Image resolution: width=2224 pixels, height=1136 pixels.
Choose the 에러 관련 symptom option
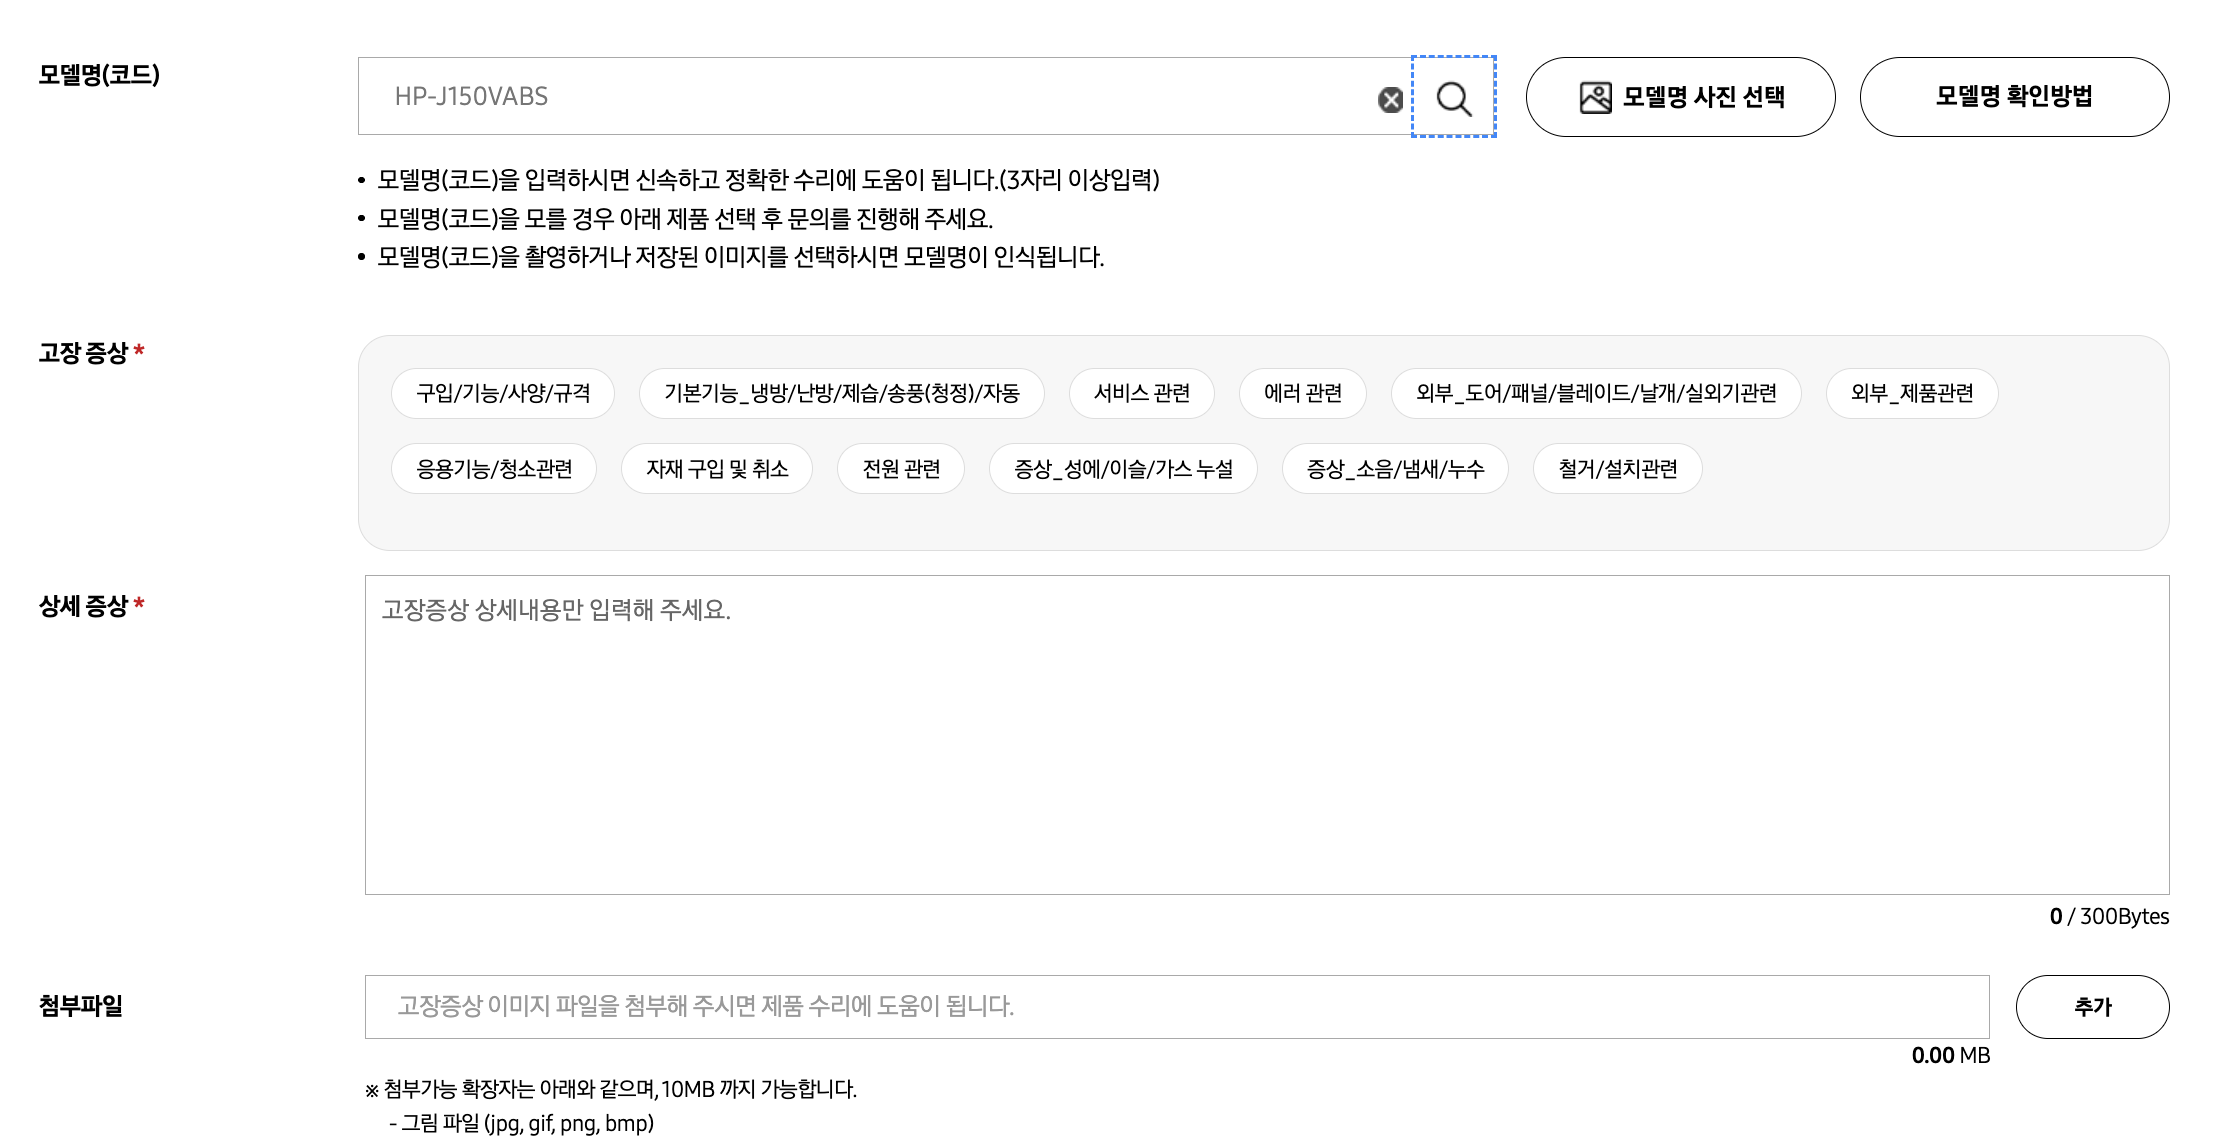[1302, 393]
